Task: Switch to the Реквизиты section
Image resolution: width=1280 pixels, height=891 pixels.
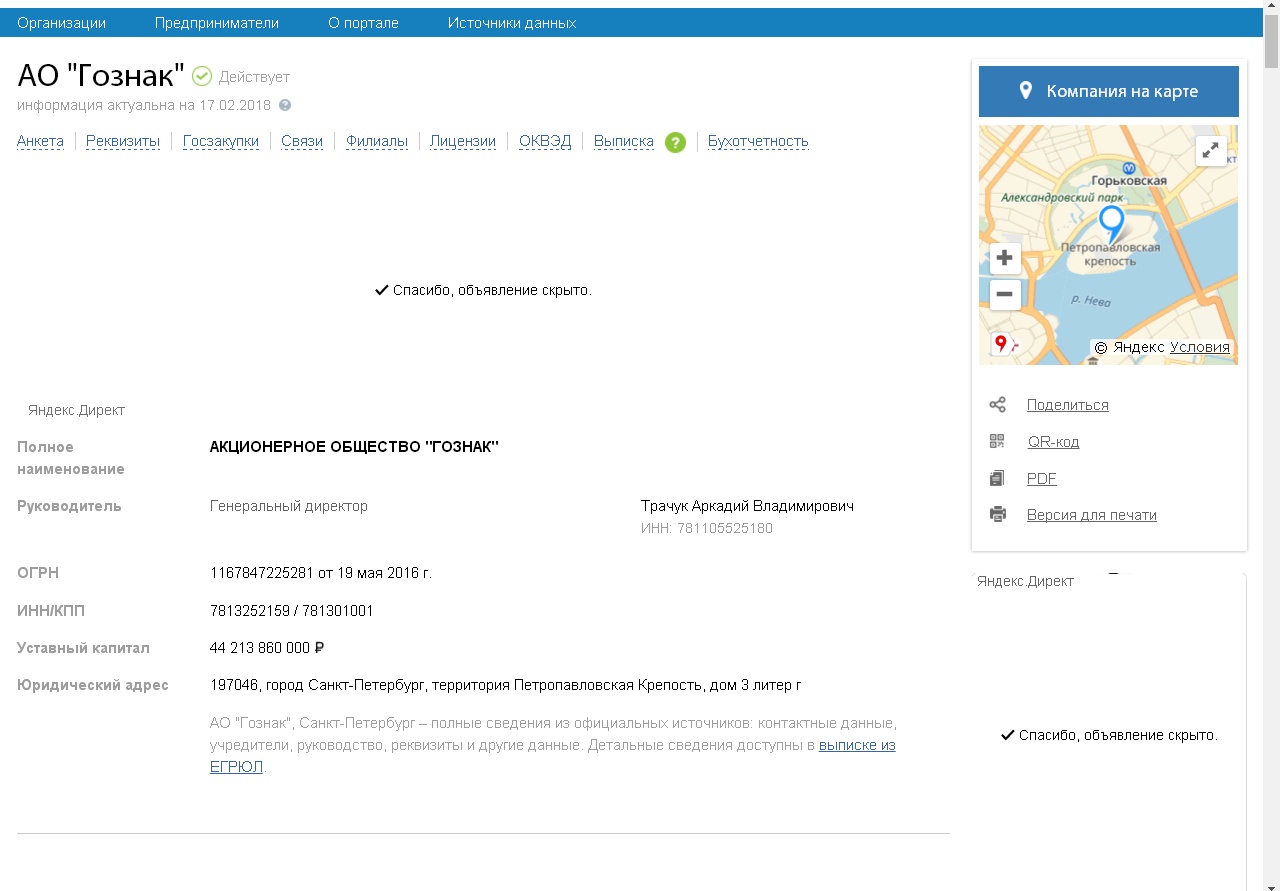Action: (x=123, y=141)
